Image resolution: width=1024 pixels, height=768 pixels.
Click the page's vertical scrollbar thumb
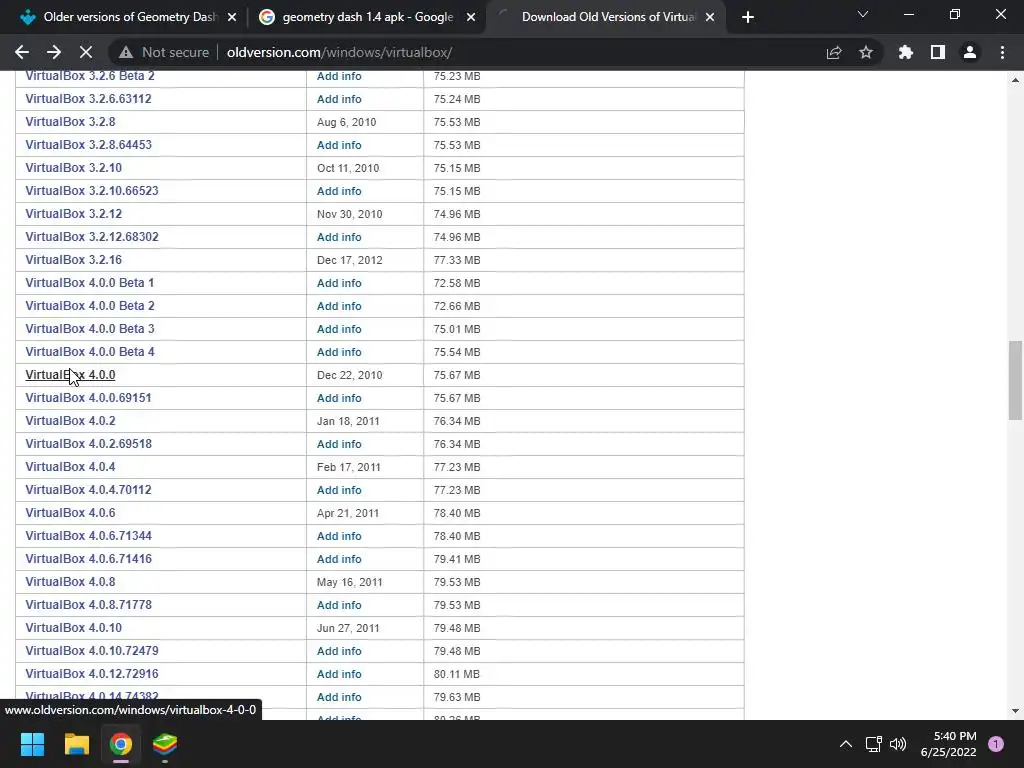[1015, 380]
